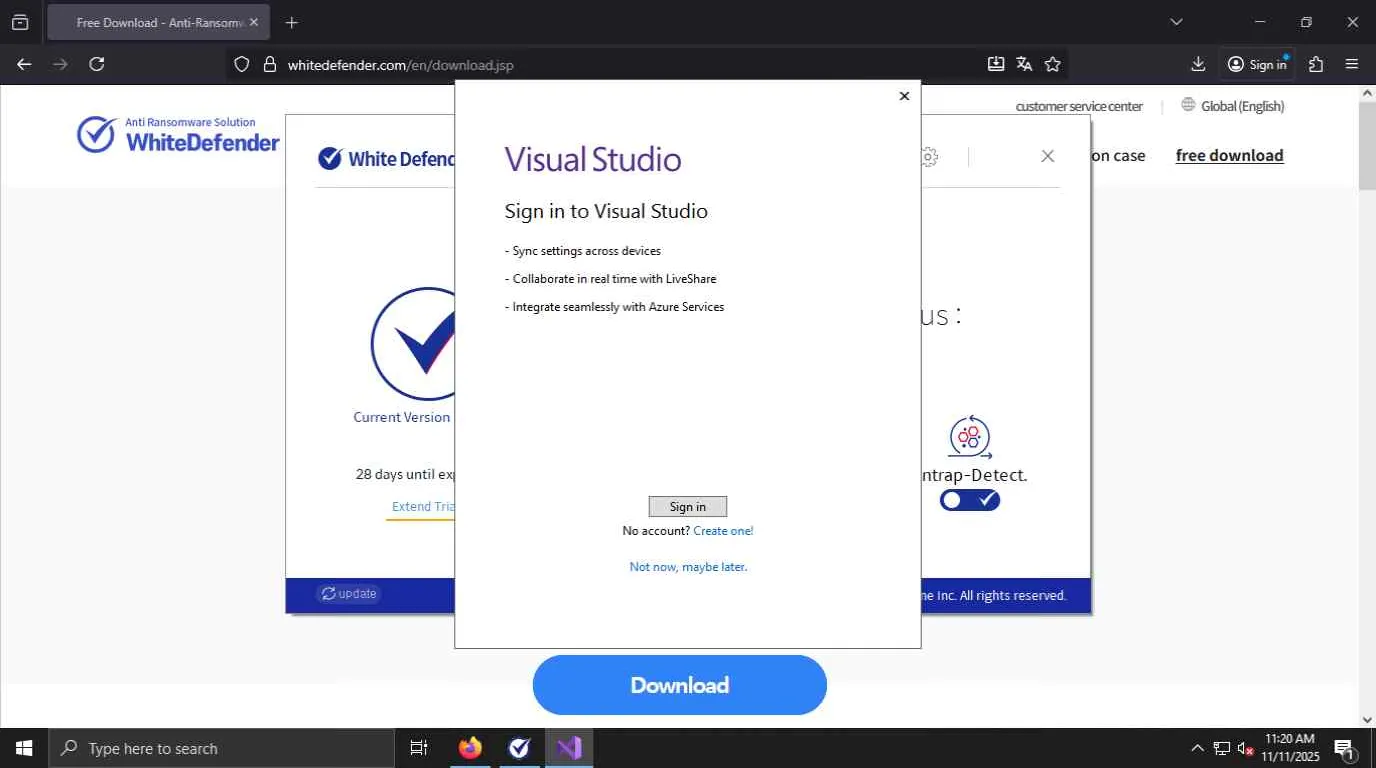
Task: Open the 'free download' page menu item
Action: pyautogui.click(x=1229, y=156)
